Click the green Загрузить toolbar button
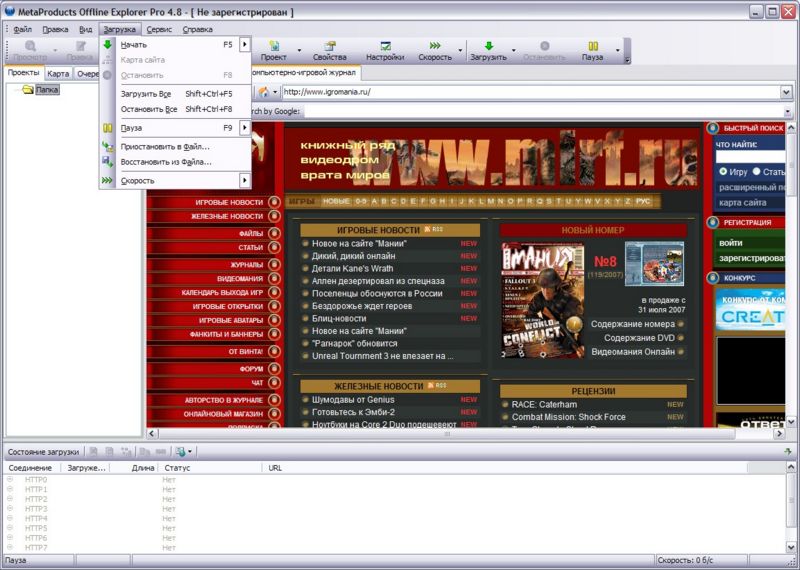The height and width of the screenshot is (570, 800). (x=488, y=51)
